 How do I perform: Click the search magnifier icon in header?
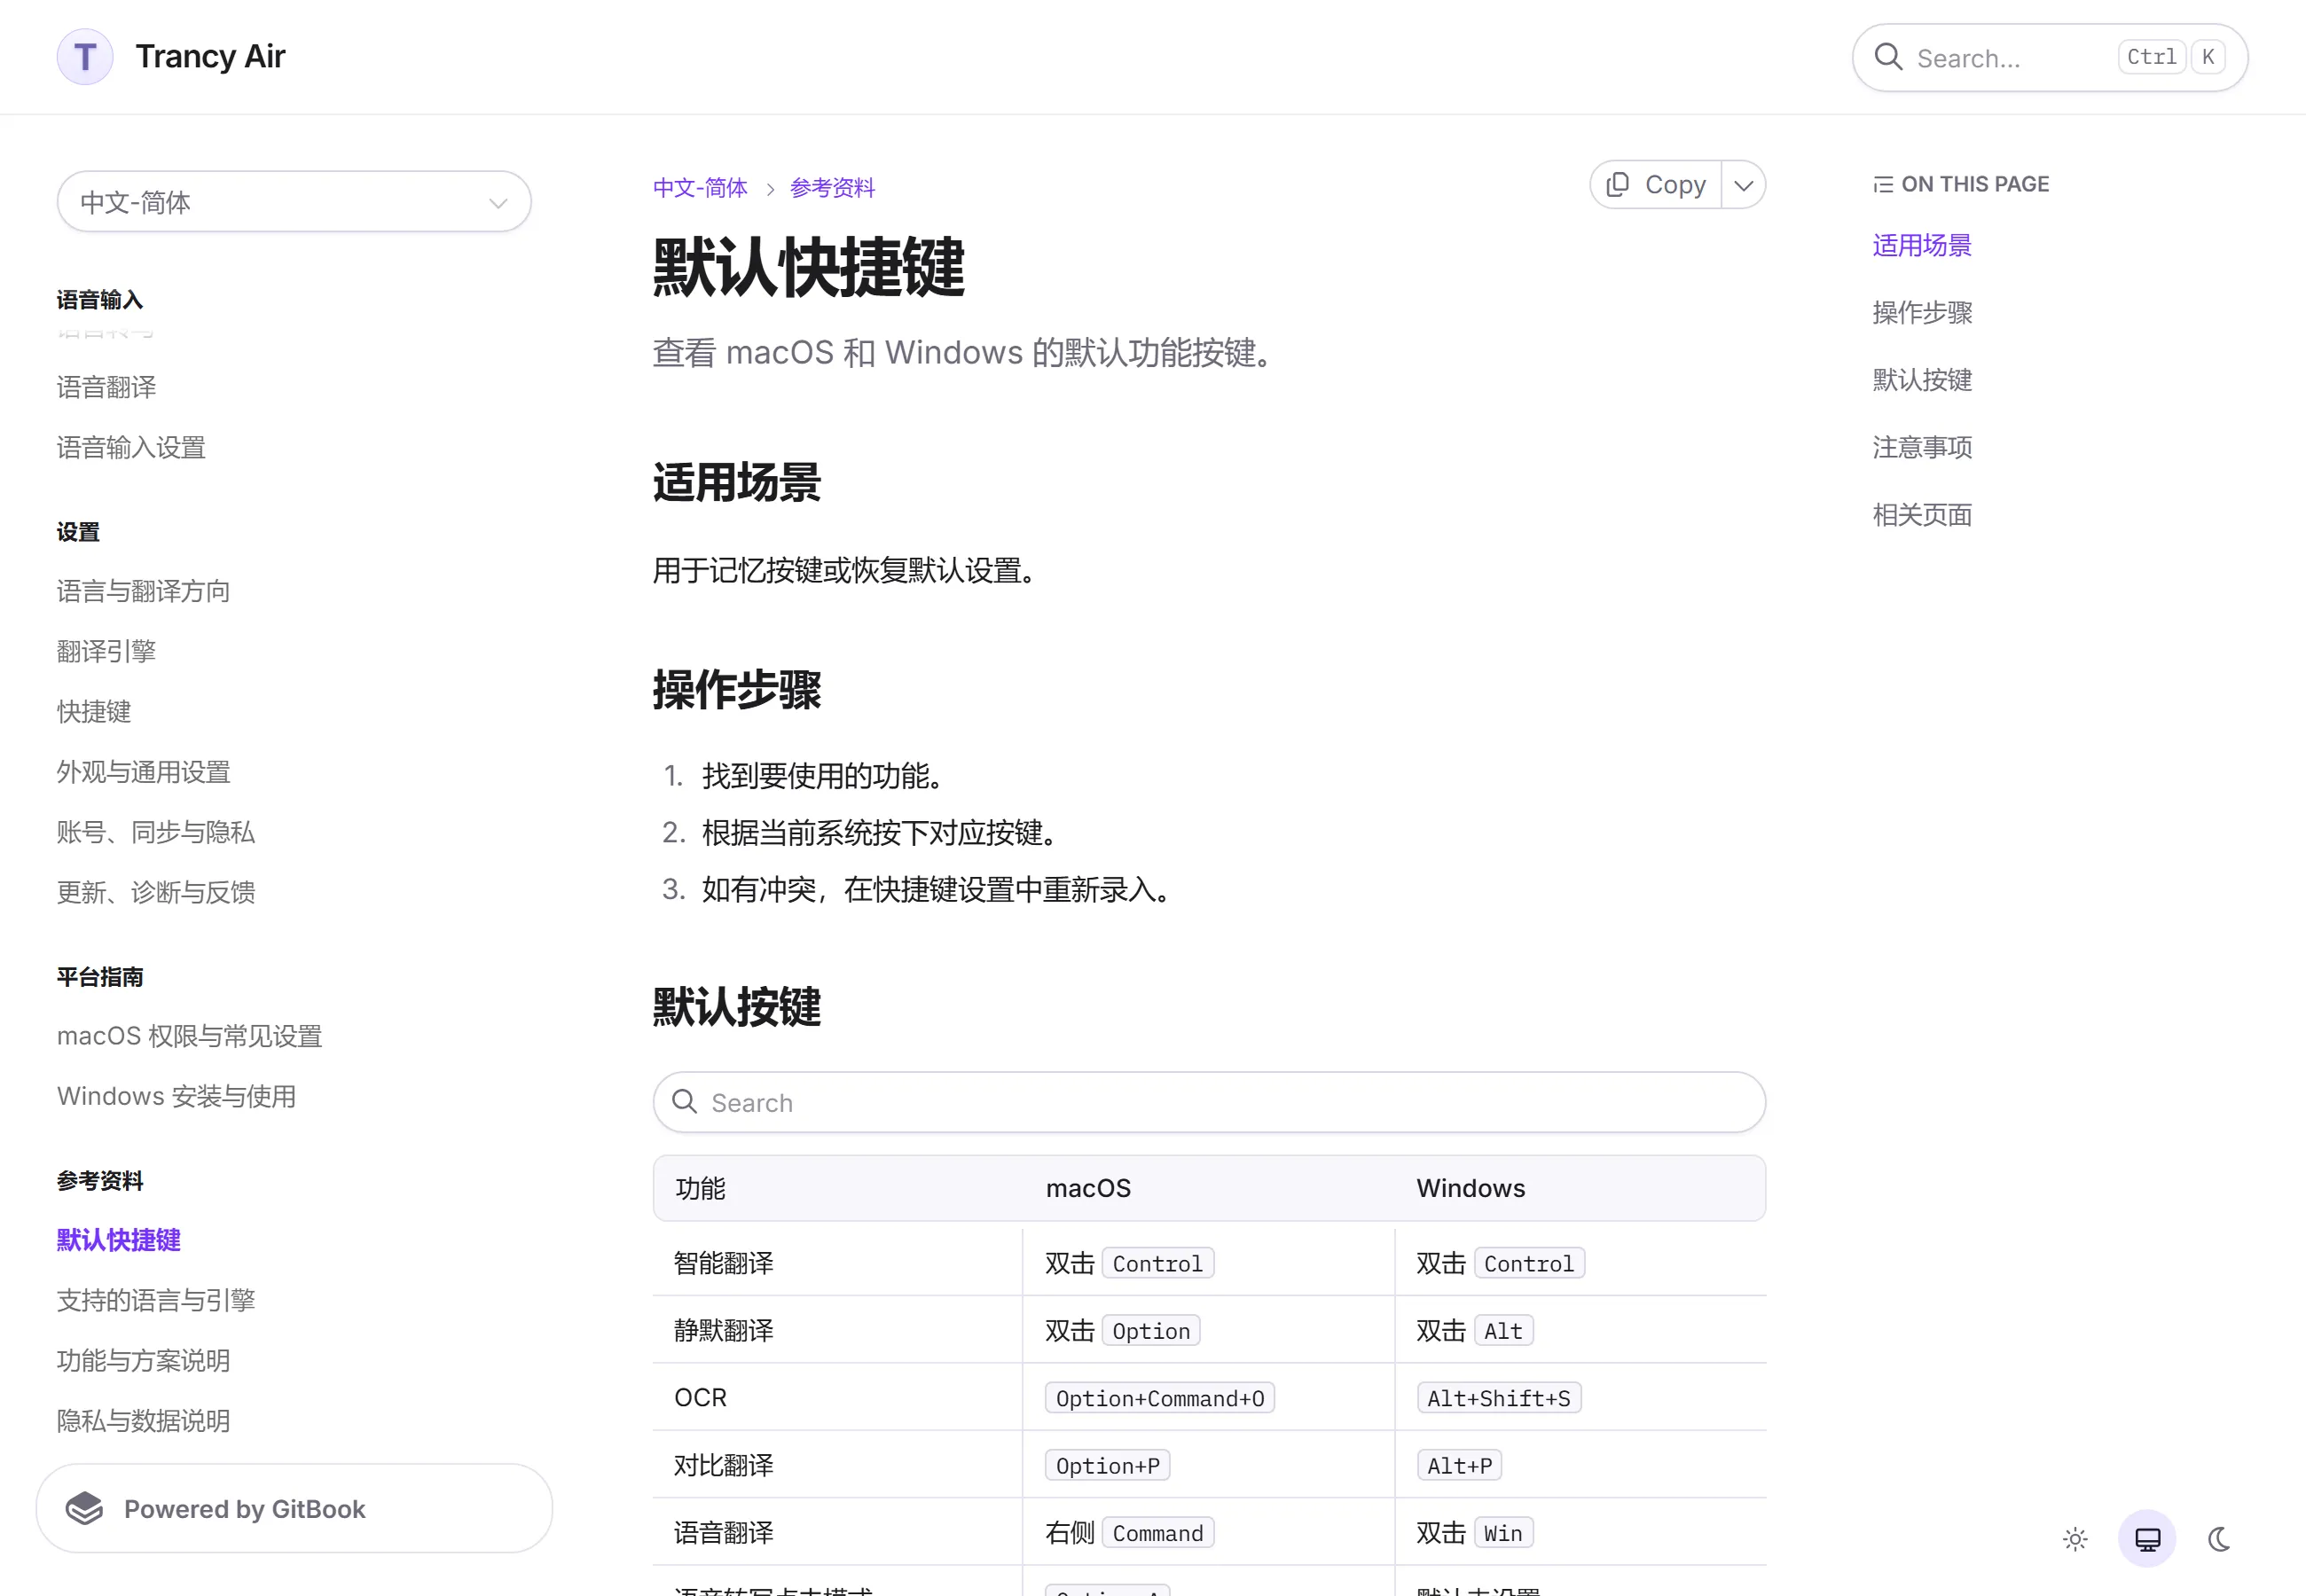pyautogui.click(x=1888, y=57)
